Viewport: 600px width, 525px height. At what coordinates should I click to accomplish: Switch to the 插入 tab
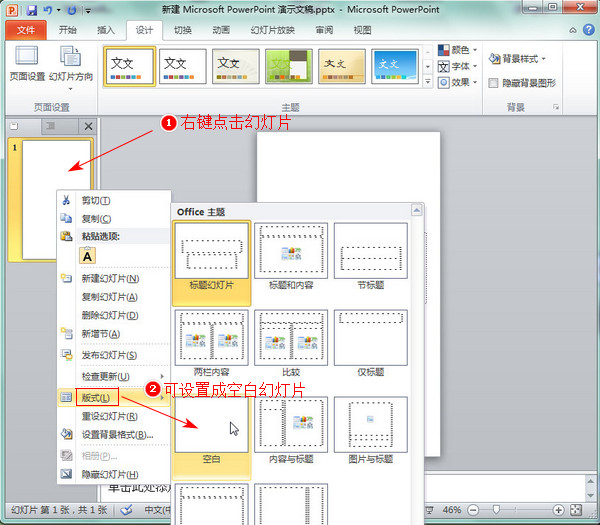coord(106,30)
